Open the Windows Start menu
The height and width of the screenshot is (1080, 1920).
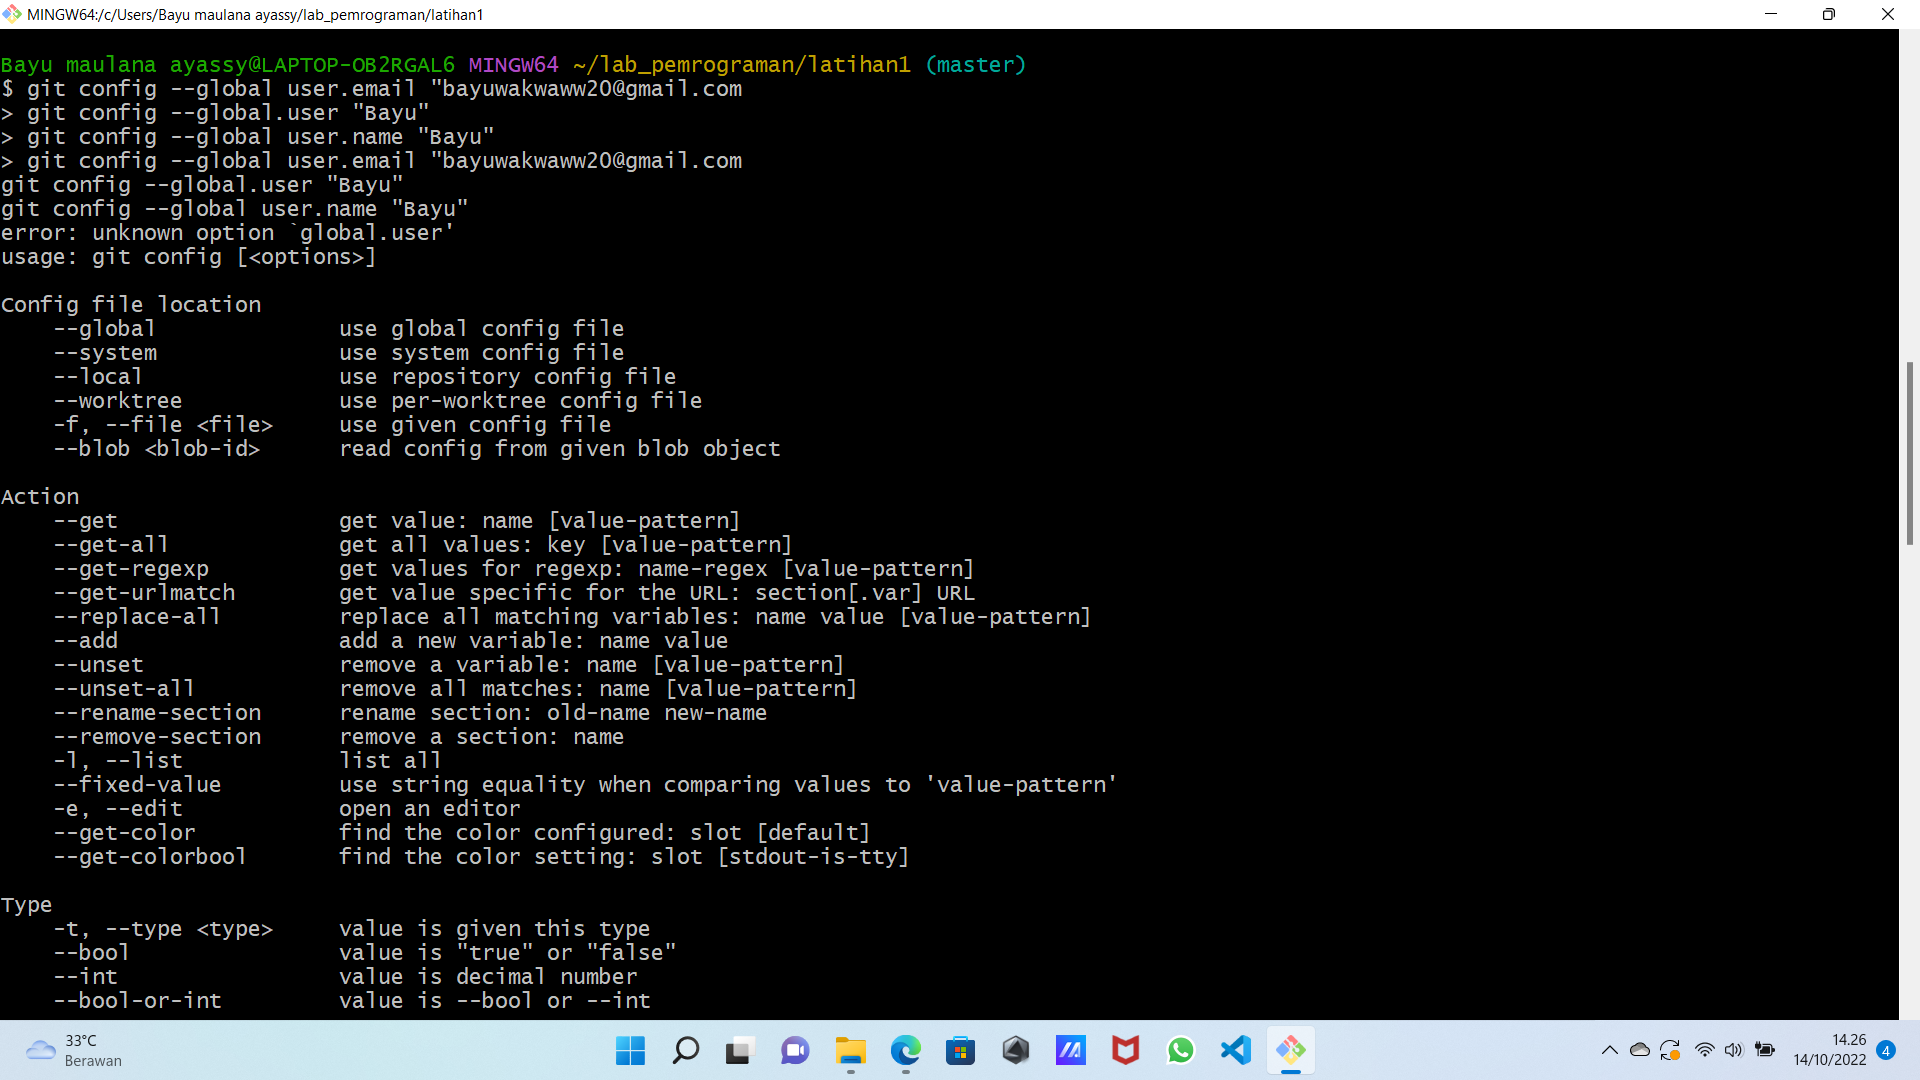click(x=630, y=1050)
